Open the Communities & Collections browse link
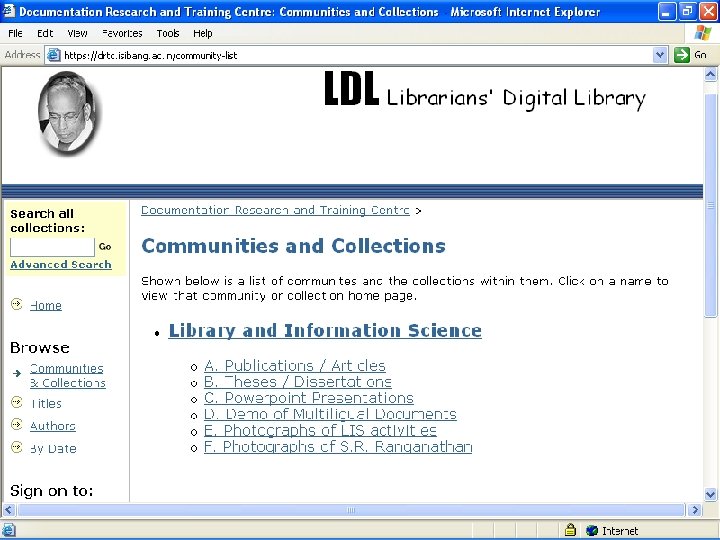The height and width of the screenshot is (540, 720). pos(68,376)
